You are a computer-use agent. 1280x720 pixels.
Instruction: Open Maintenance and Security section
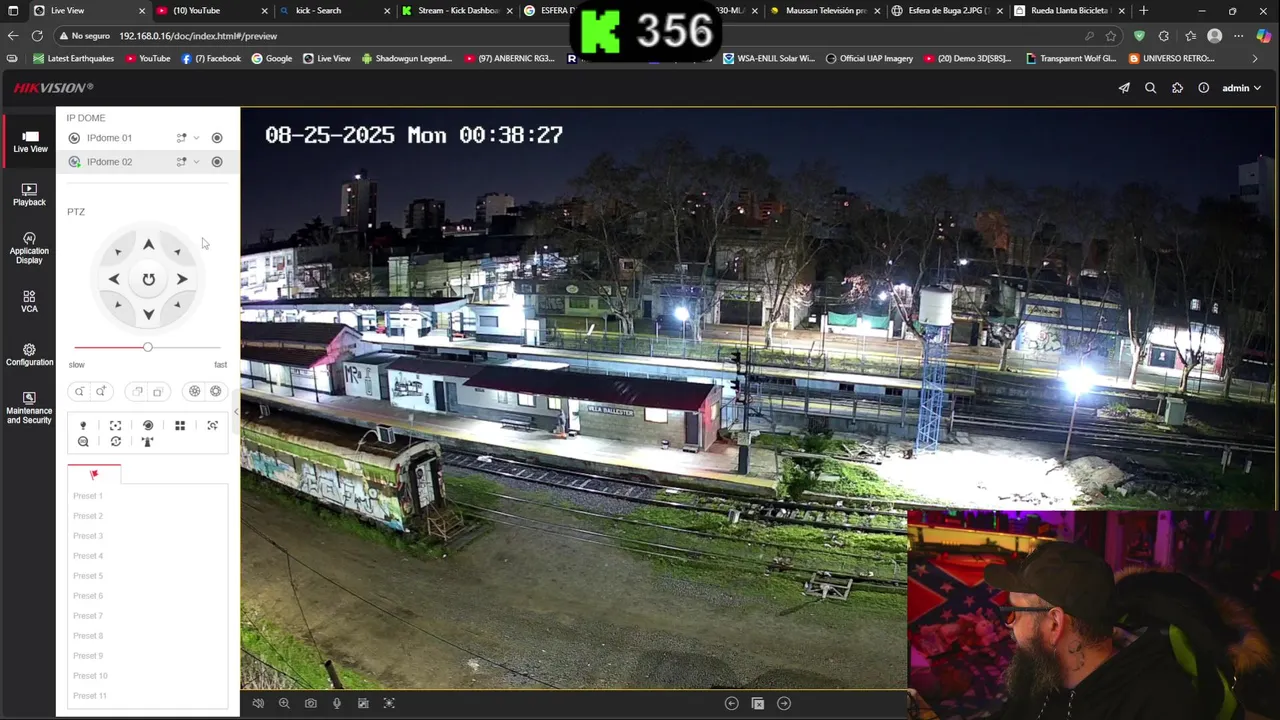coord(30,408)
